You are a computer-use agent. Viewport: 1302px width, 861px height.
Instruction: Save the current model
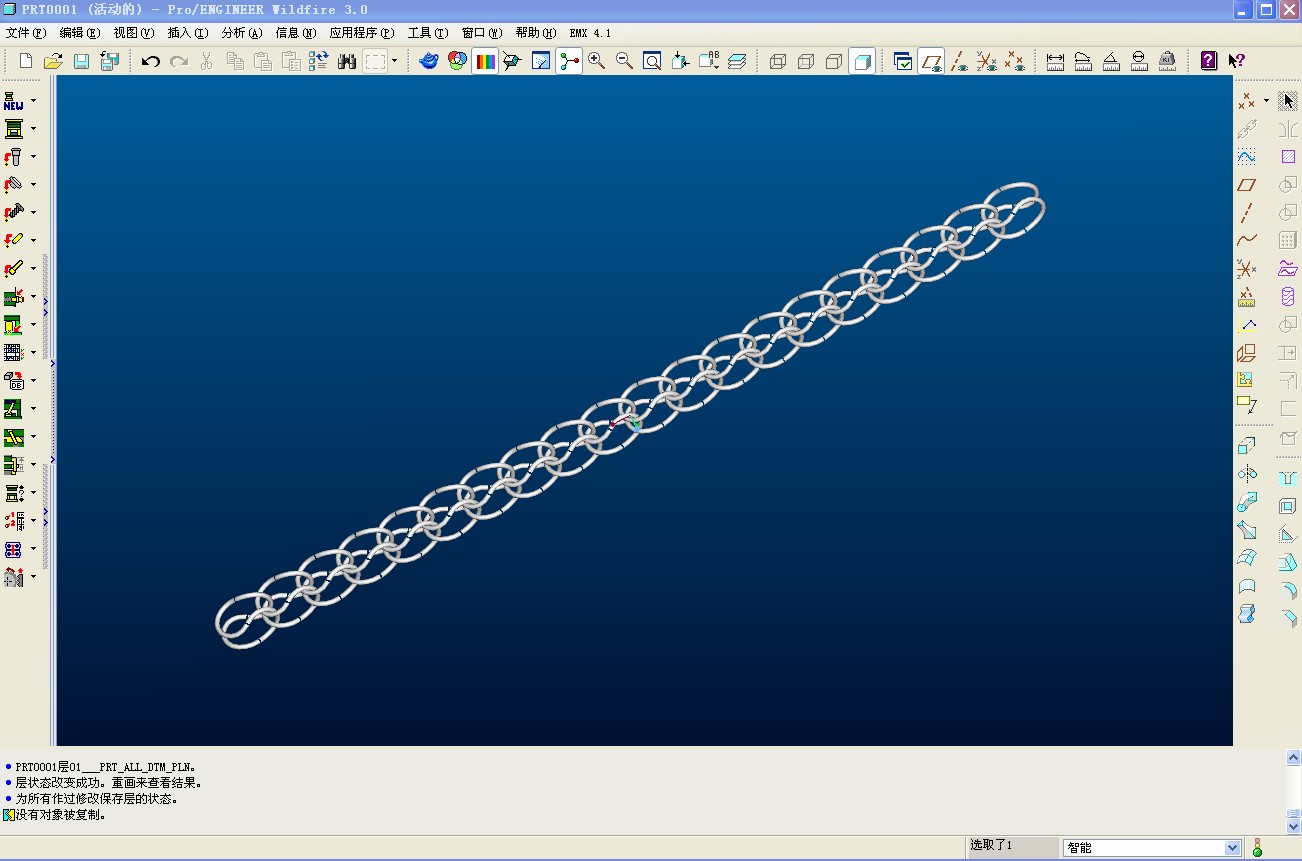tap(82, 61)
